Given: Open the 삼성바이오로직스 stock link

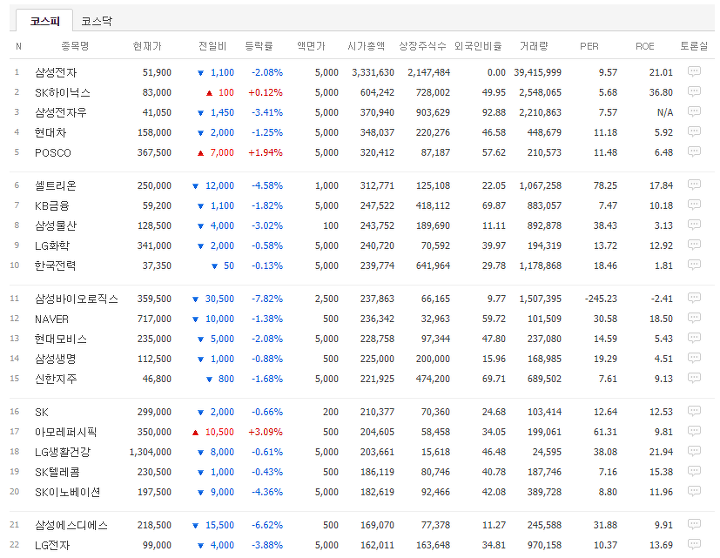Looking at the screenshot, I should [77, 299].
